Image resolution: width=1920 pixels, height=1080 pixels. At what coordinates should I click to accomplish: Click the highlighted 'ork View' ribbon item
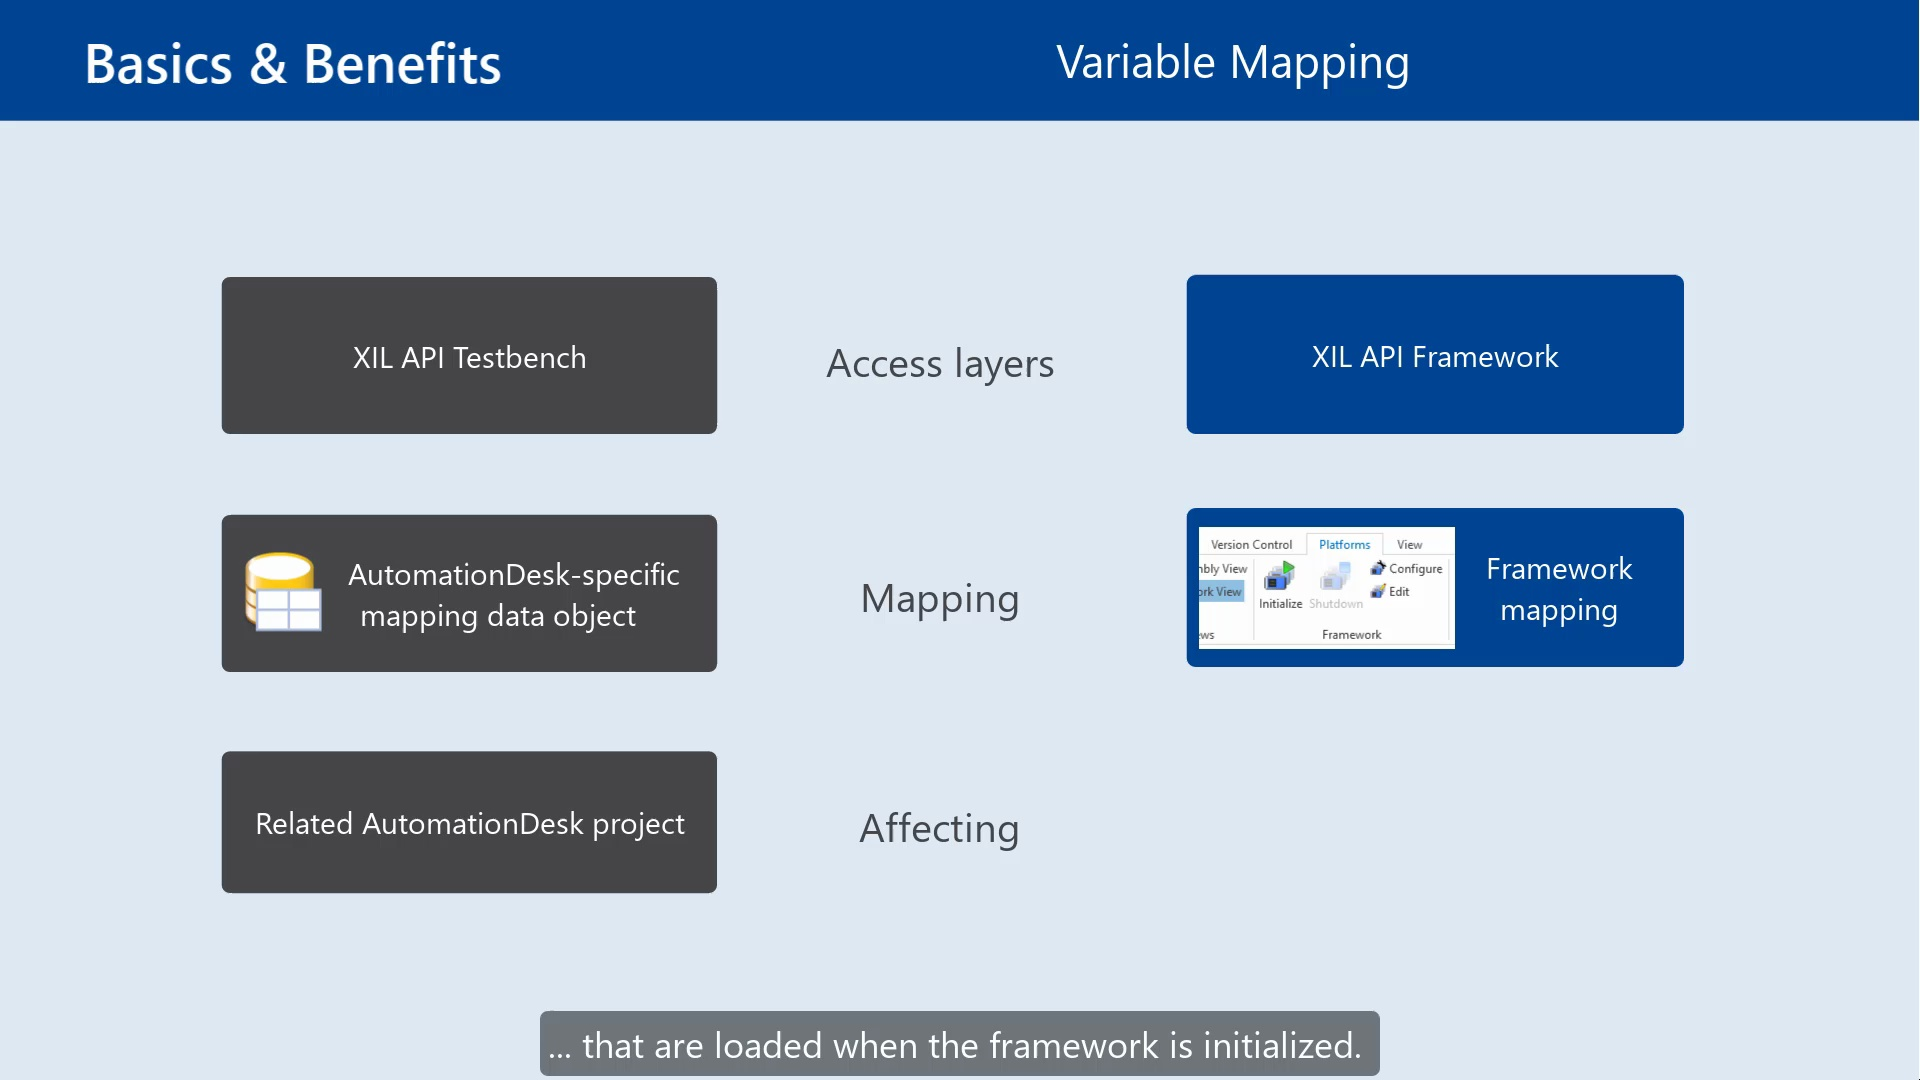(1221, 591)
